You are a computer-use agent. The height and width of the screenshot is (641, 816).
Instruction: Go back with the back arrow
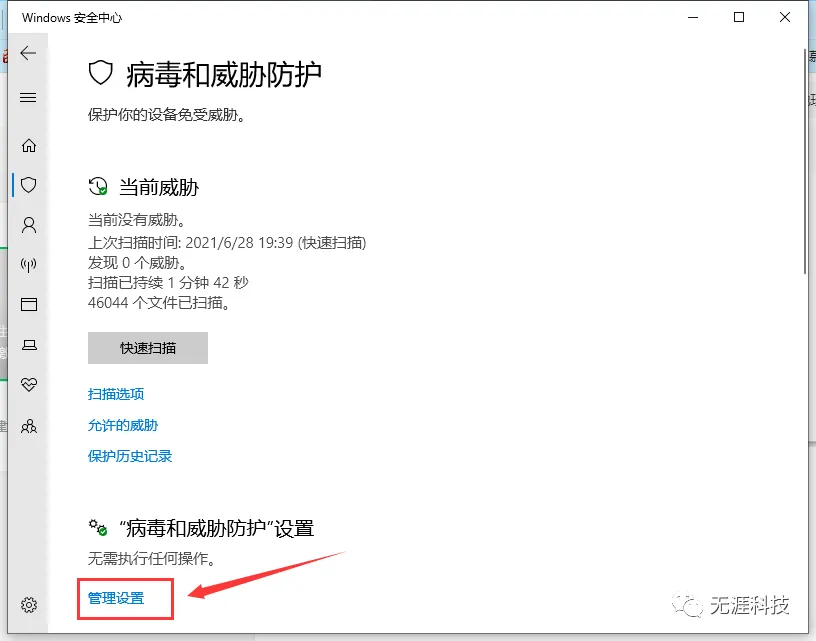point(28,53)
